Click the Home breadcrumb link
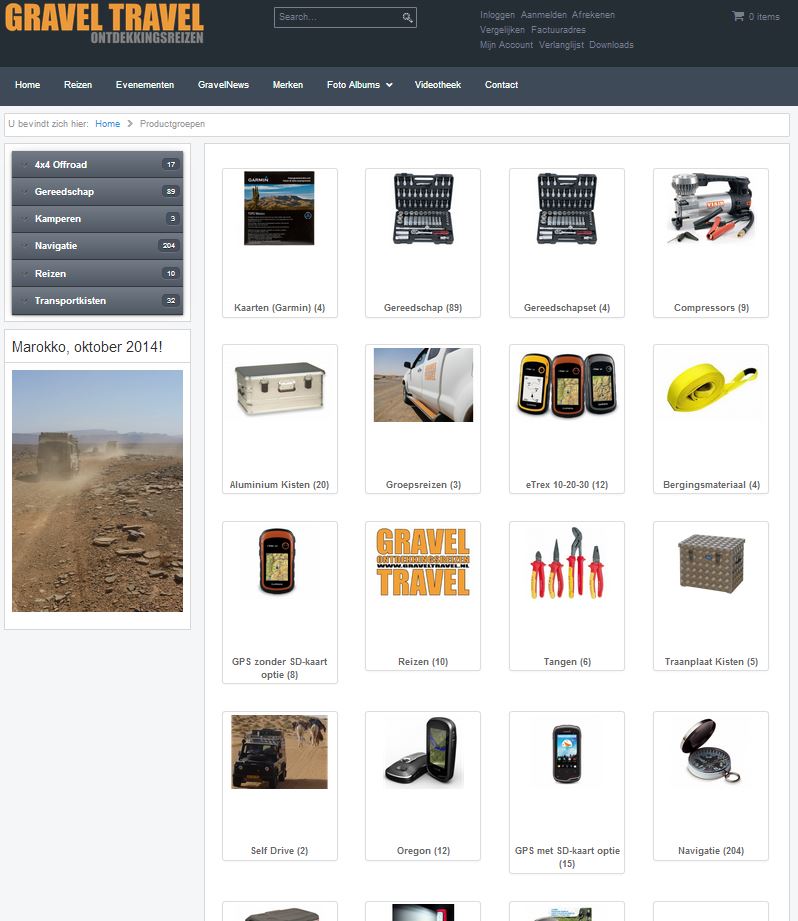This screenshot has height=921, width=798. click(x=107, y=124)
